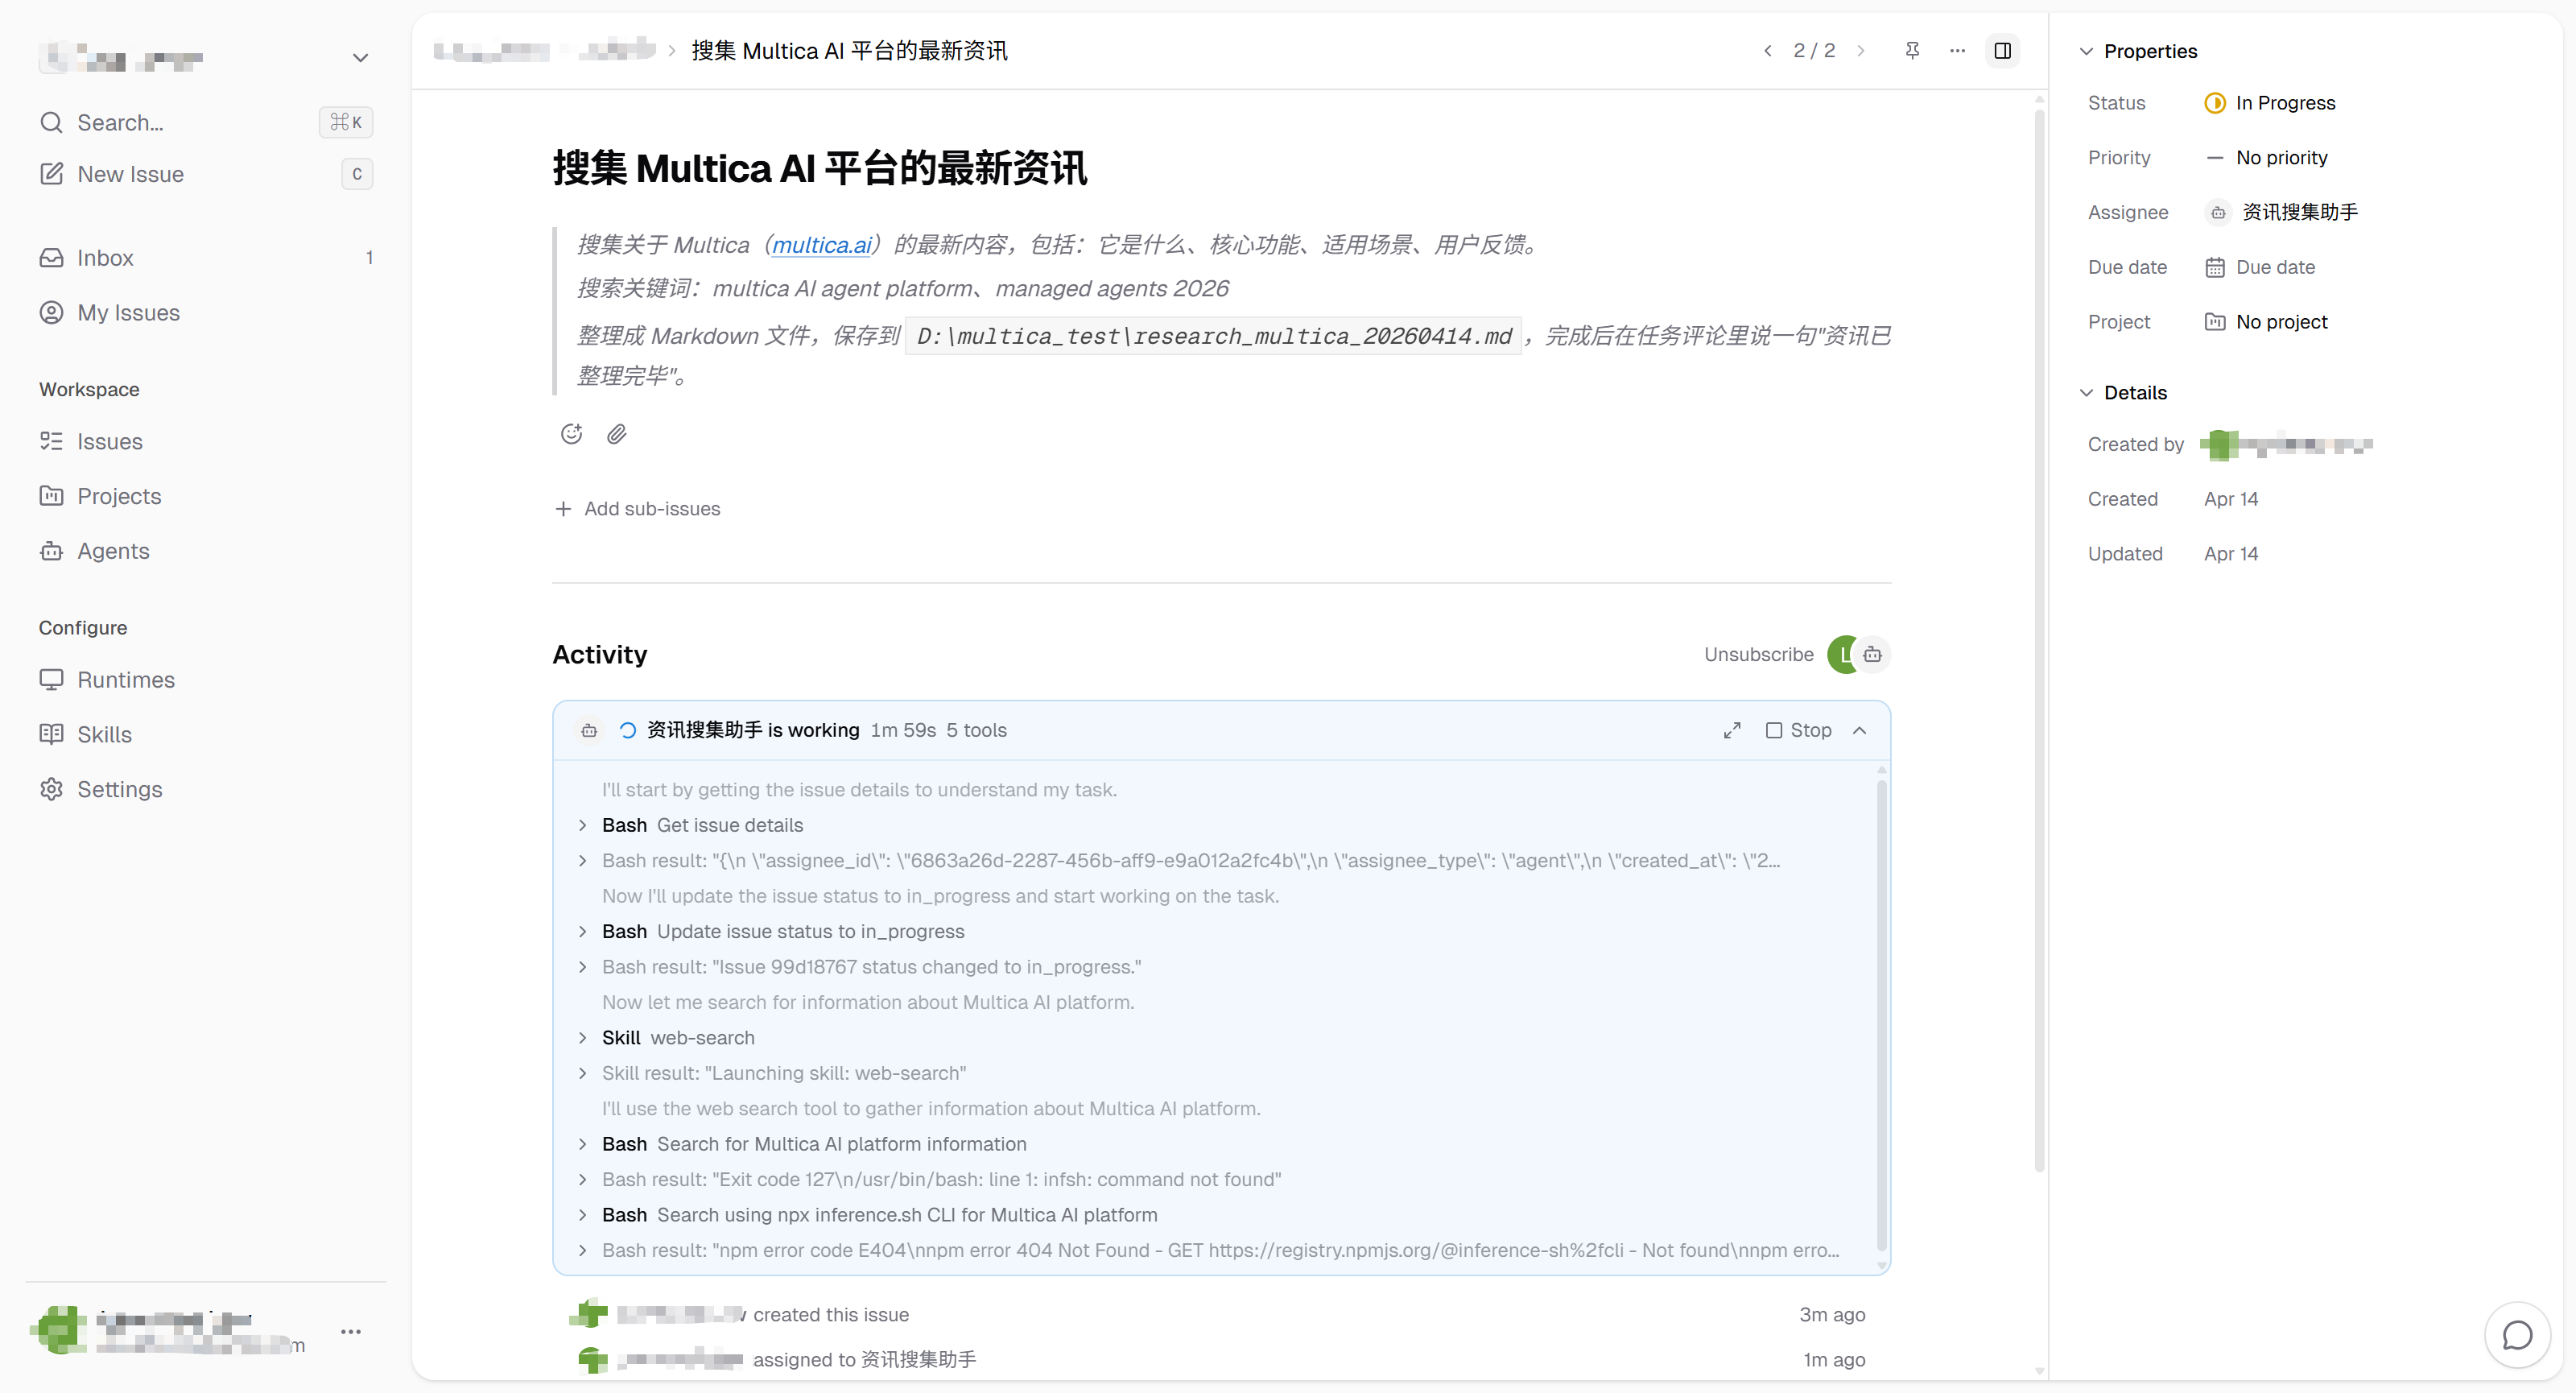Collapse the agent working panel

pos(1859,731)
